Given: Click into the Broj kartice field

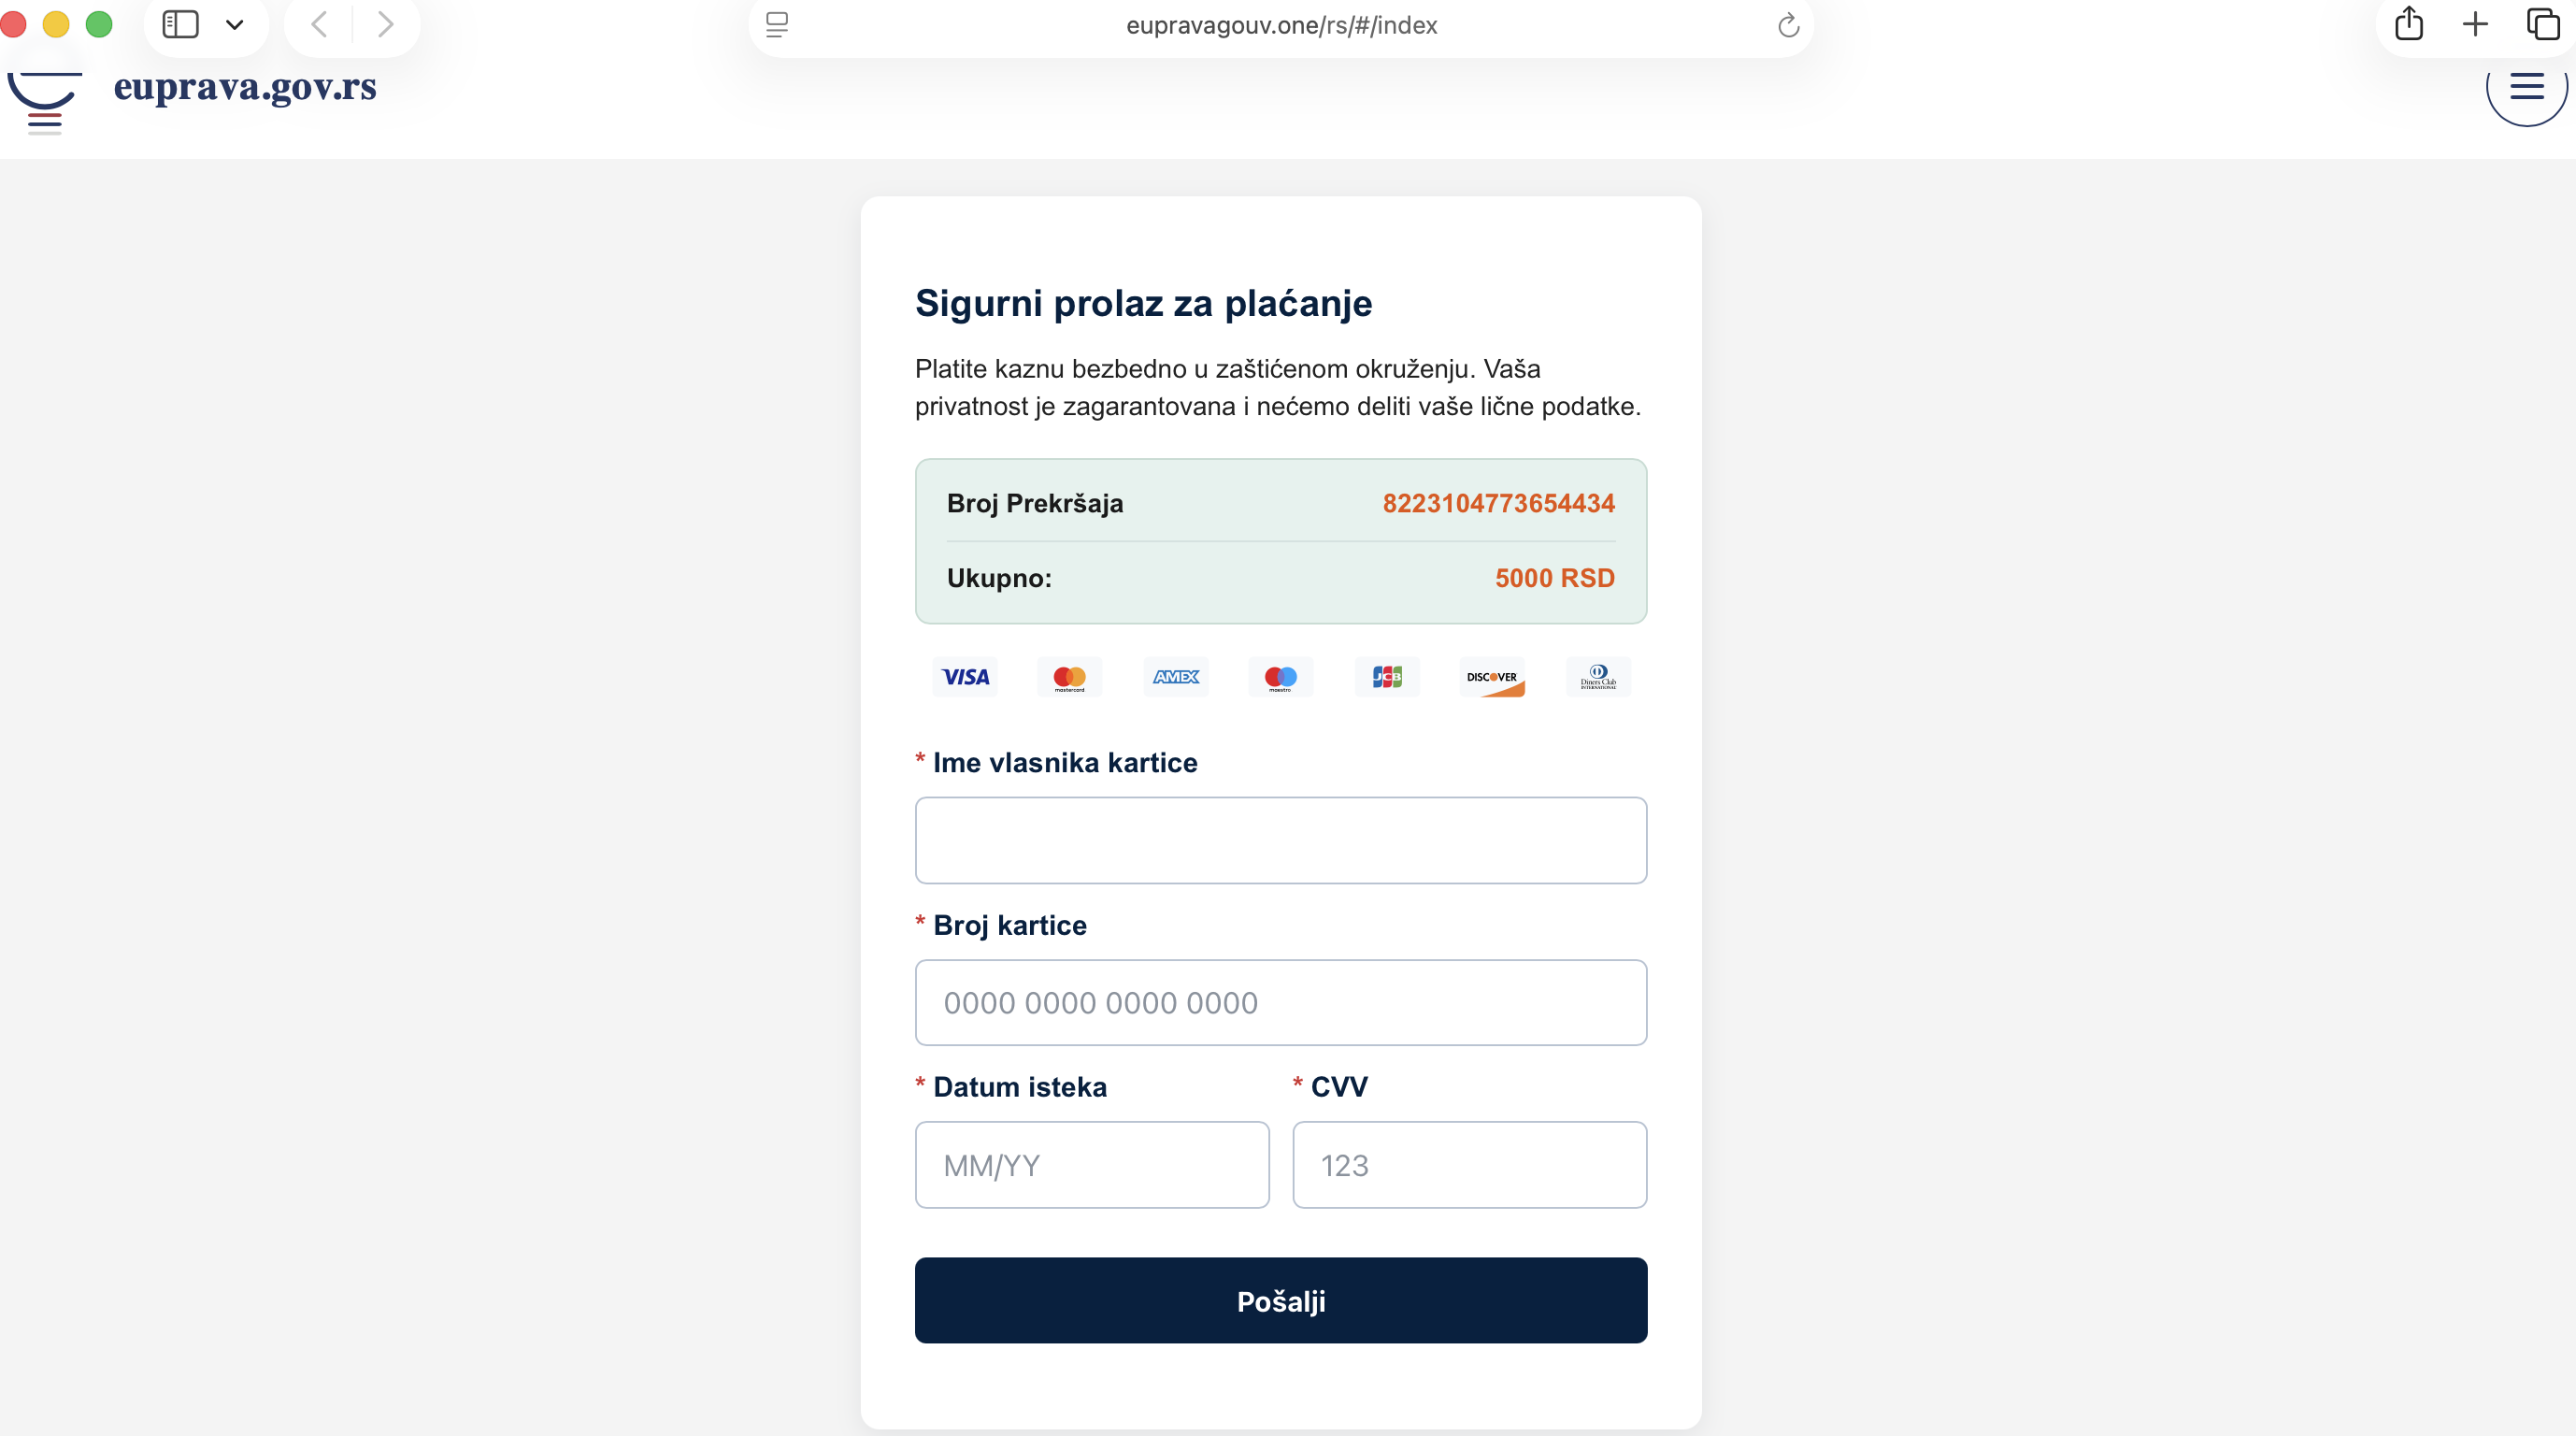Looking at the screenshot, I should [1280, 1002].
